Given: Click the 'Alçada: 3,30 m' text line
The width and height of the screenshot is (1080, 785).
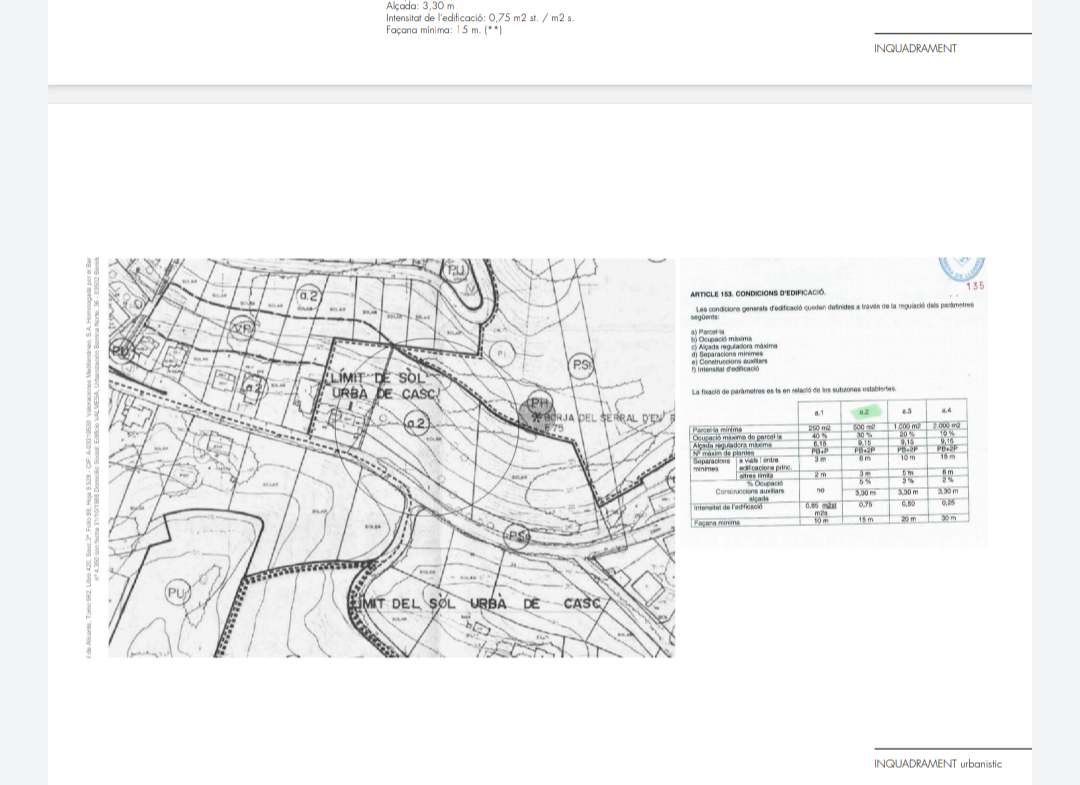Looking at the screenshot, I should point(420,6).
